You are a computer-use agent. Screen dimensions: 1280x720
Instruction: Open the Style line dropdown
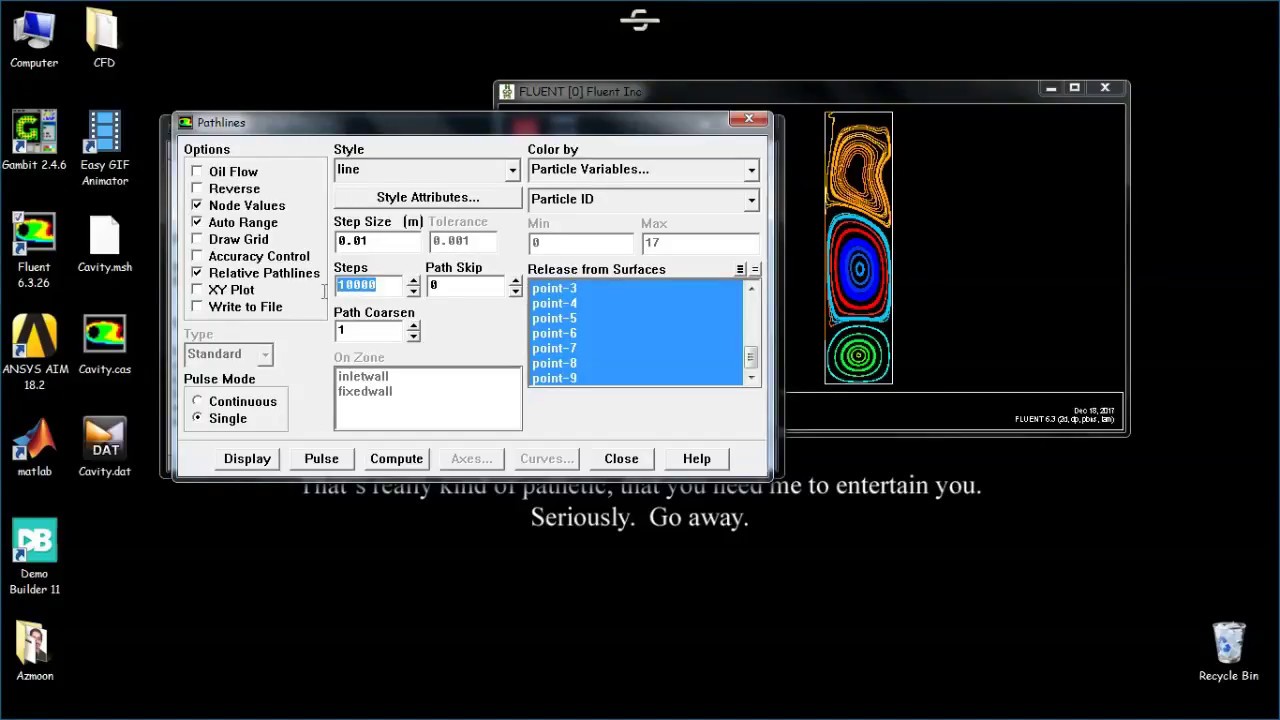coord(513,171)
